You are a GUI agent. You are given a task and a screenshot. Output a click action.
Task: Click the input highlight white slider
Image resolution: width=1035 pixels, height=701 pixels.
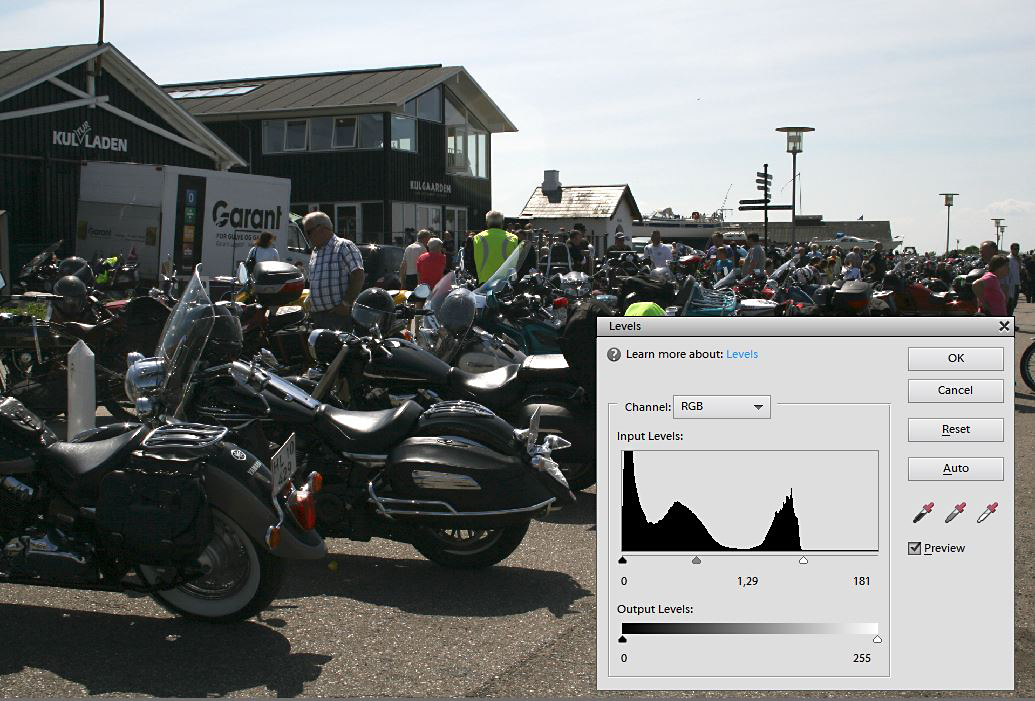803,561
